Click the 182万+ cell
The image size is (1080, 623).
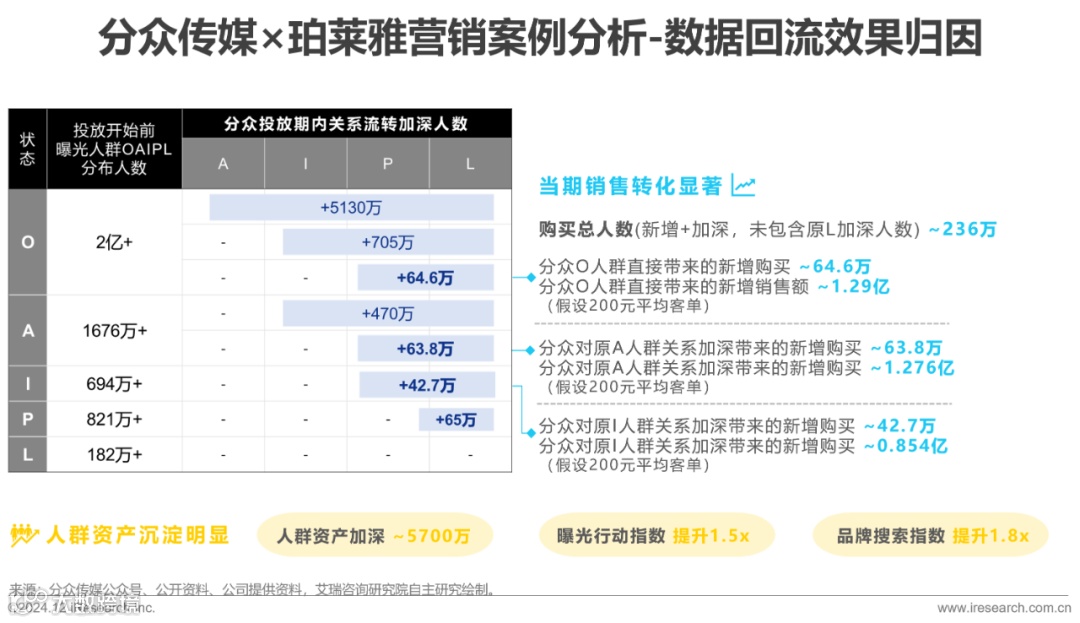pyautogui.click(x=114, y=454)
